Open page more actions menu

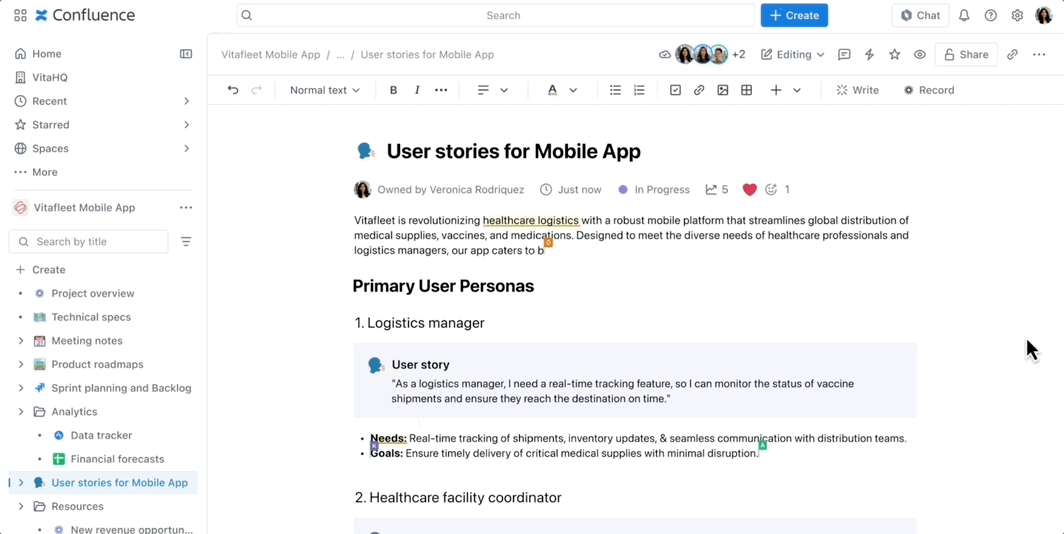tap(1039, 54)
